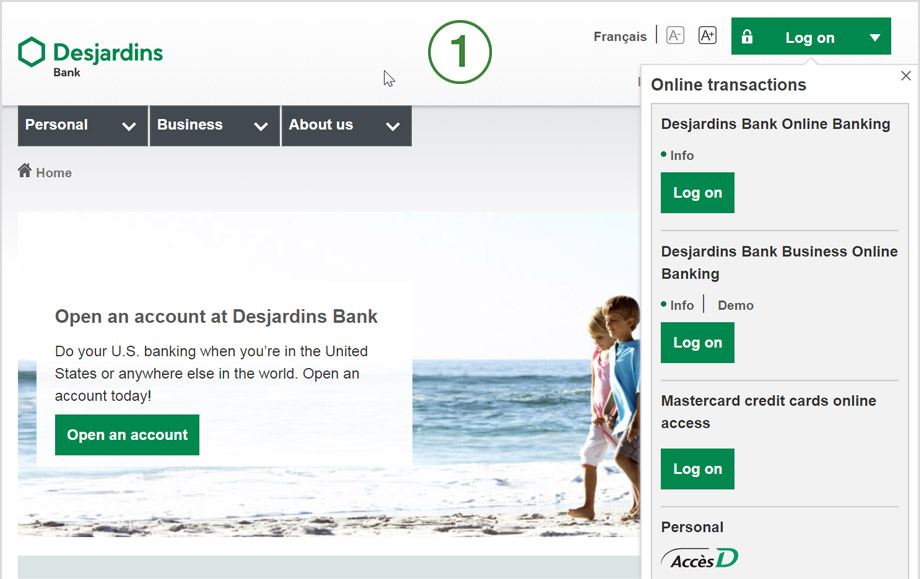Click the Desjardins Bank hexagon logo
The height and width of the screenshot is (579, 920).
pos(31,52)
